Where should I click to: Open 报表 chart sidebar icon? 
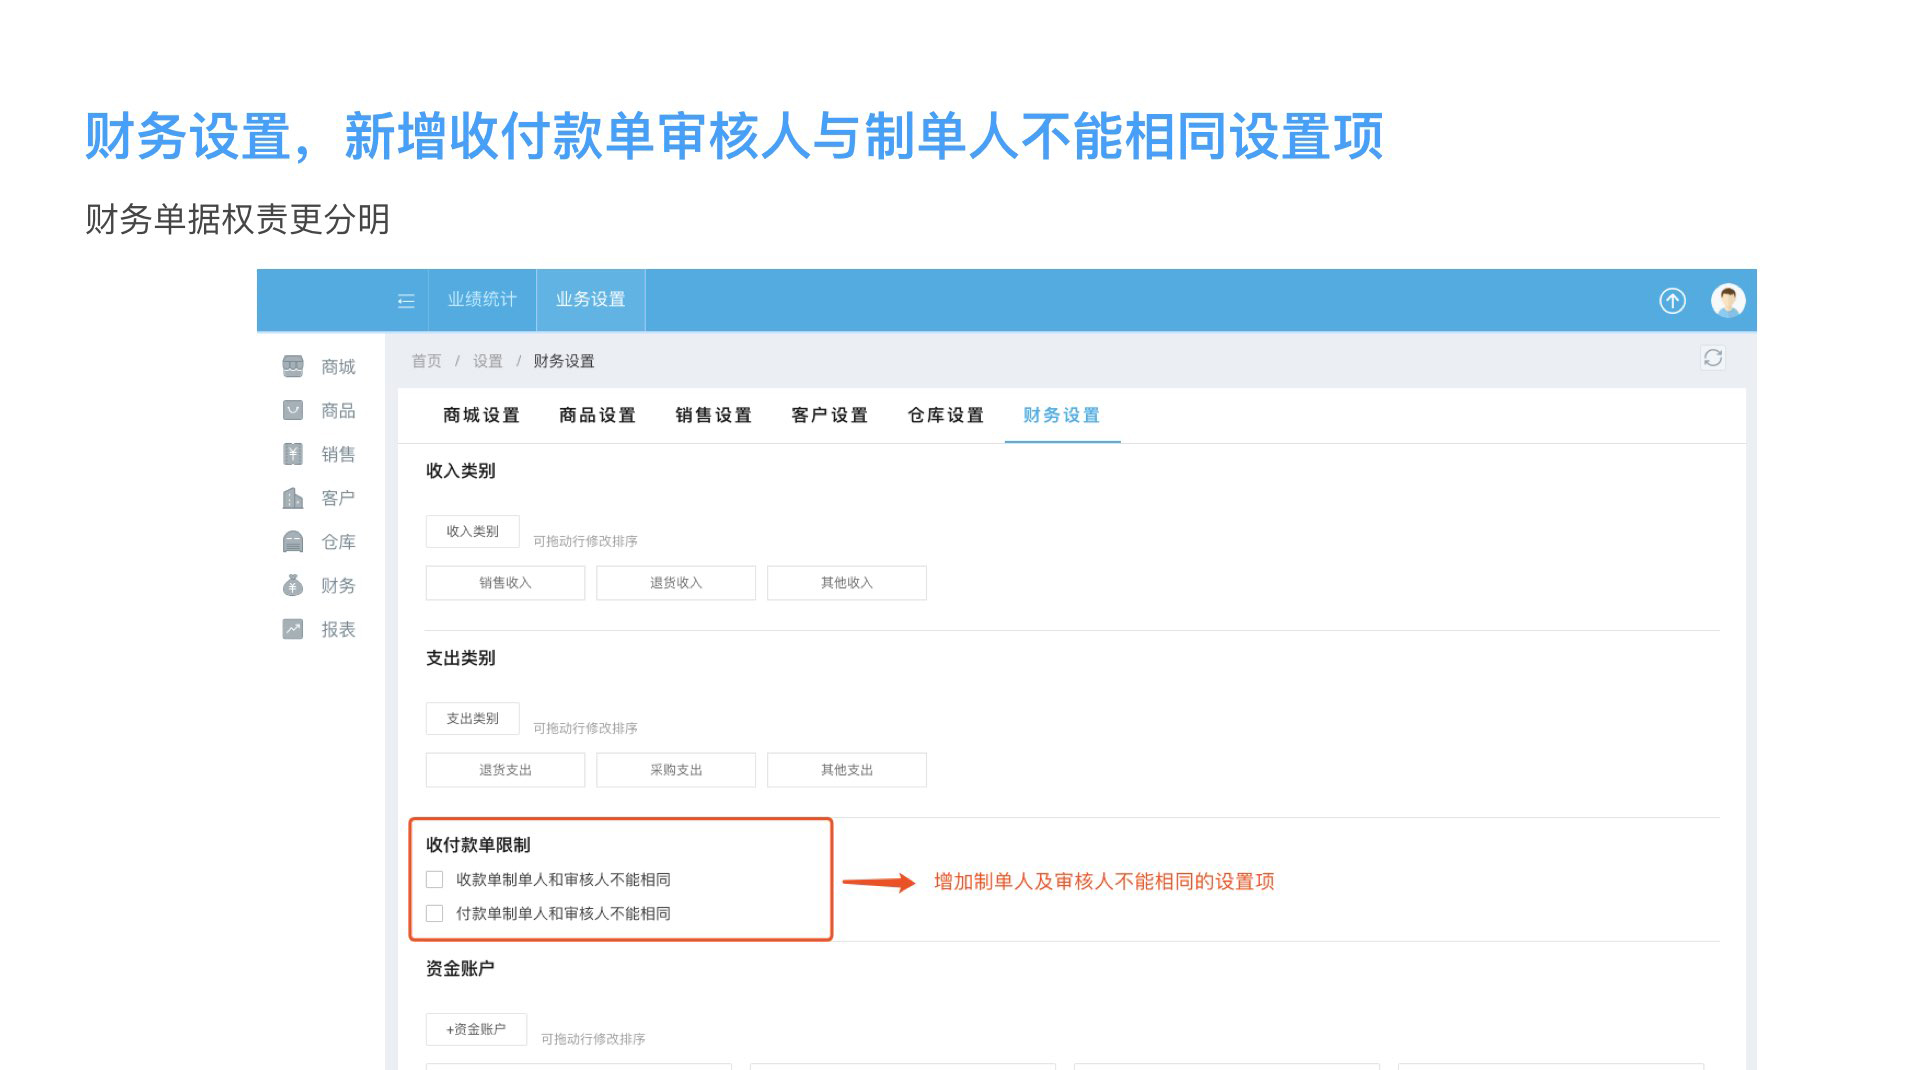click(x=293, y=629)
